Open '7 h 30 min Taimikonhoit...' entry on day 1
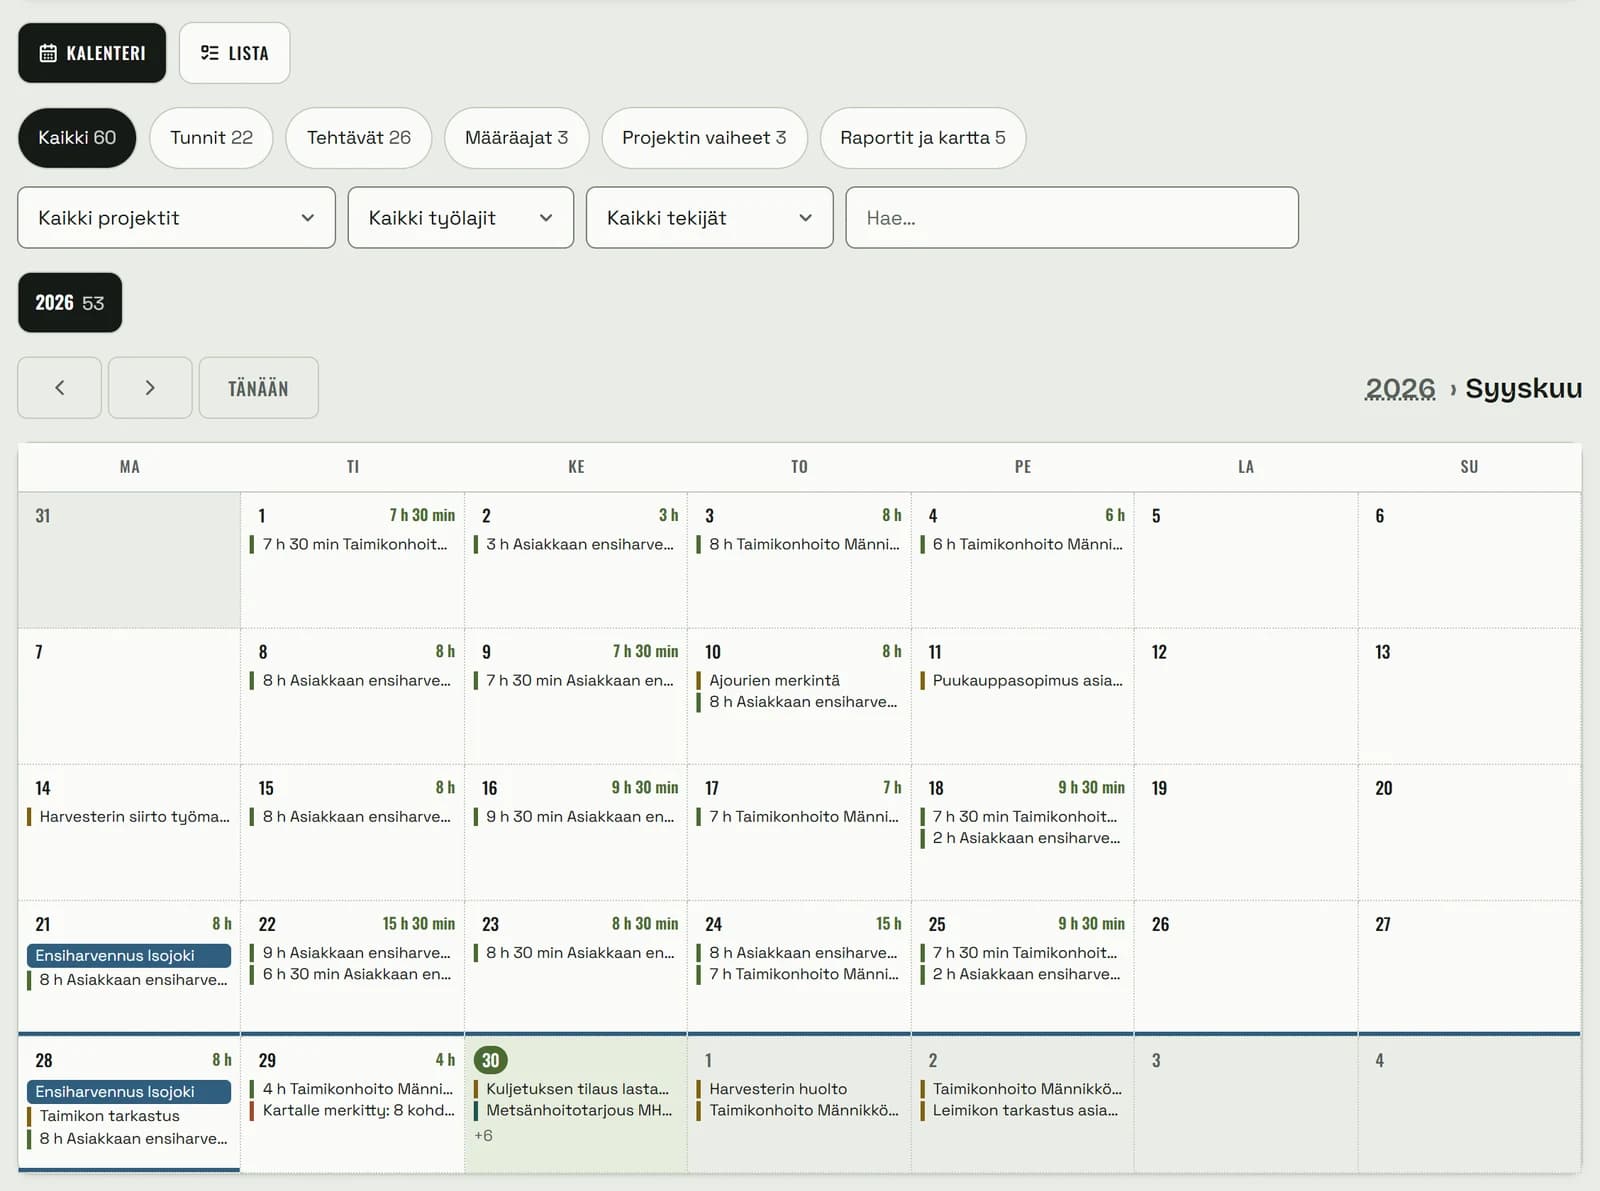The height and width of the screenshot is (1191, 1600). 355,544
